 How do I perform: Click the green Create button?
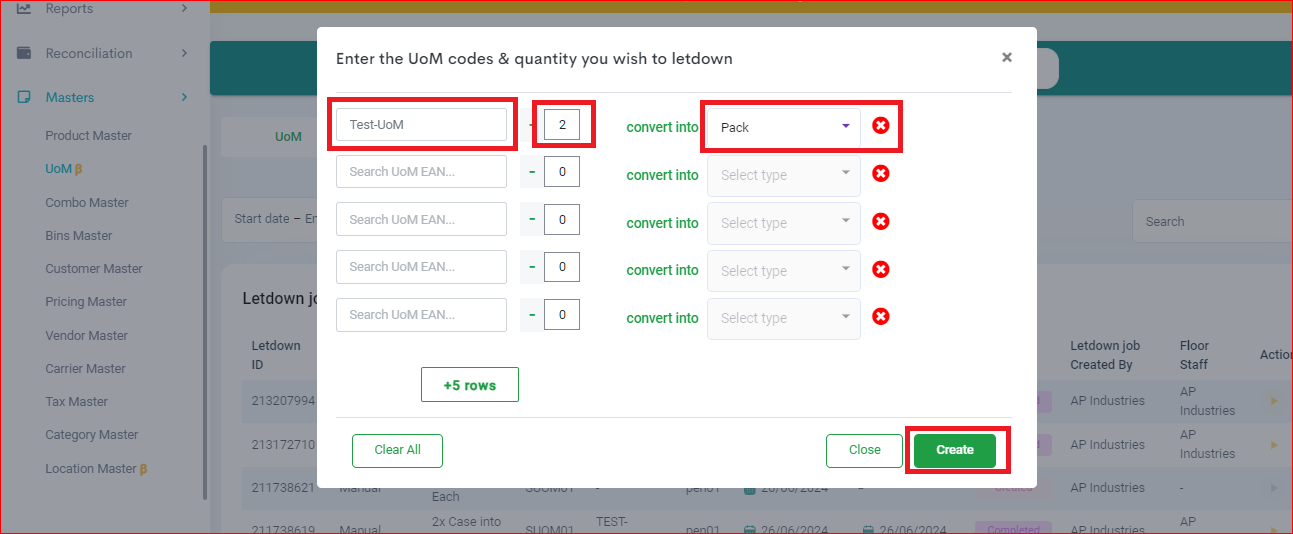955,450
